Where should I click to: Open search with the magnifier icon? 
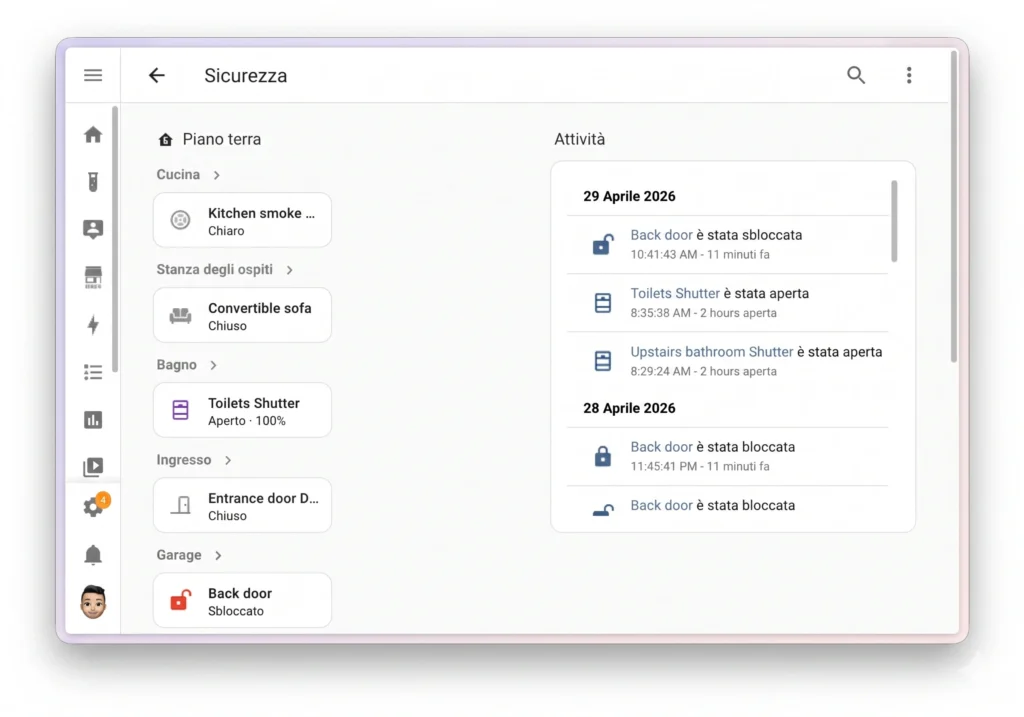[x=856, y=75]
